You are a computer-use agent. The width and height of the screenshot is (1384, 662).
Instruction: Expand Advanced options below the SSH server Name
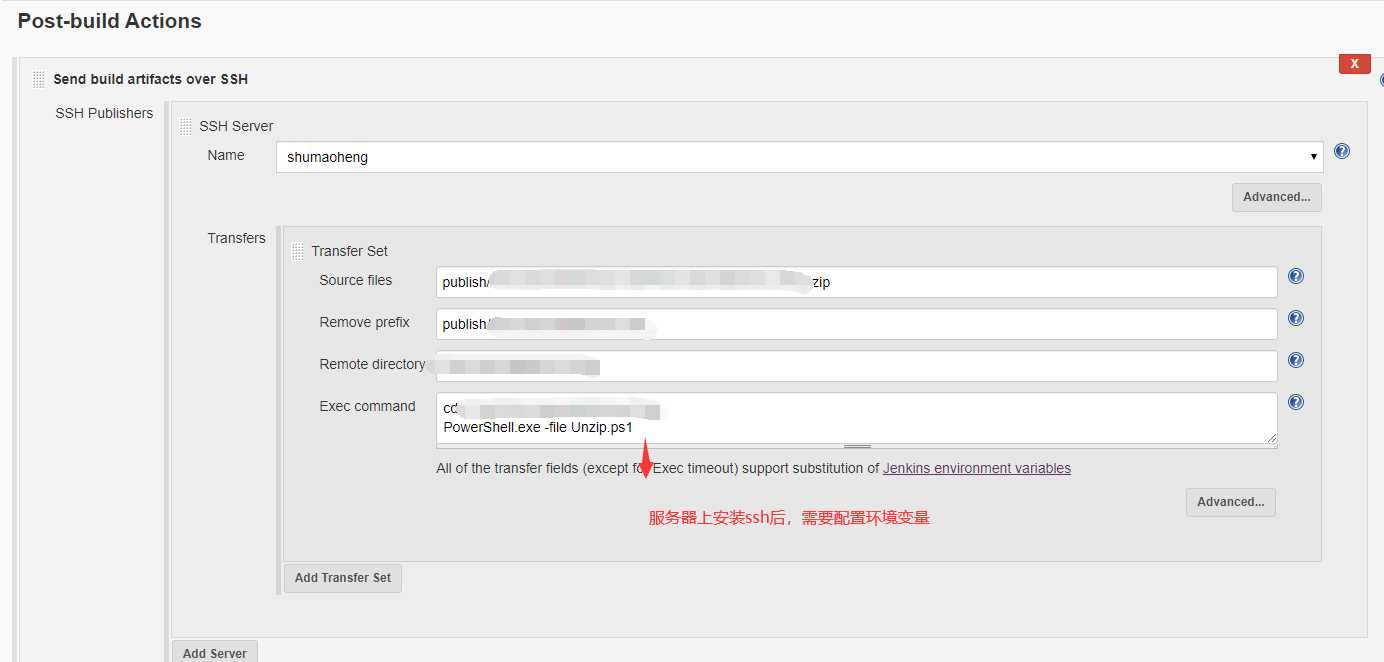1276,197
